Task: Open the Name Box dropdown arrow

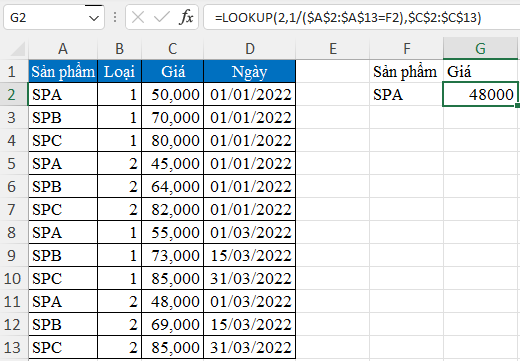Action: tap(94, 18)
